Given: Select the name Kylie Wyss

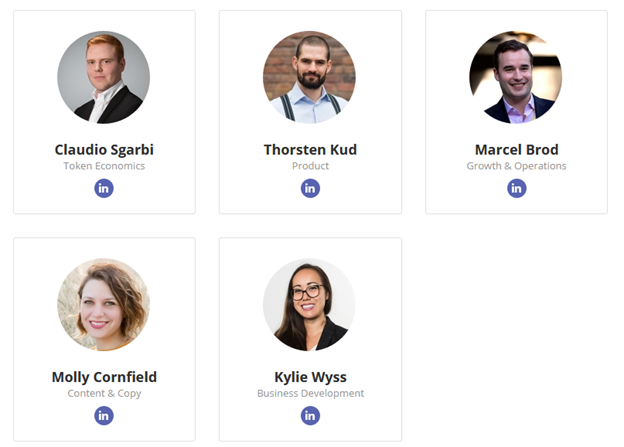Looking at the screenshot, I should click(310, 377).
